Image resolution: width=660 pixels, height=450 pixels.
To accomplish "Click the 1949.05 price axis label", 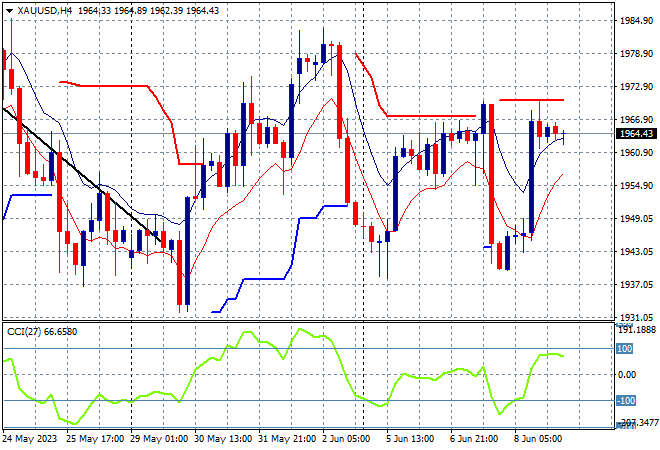I will [x=636, y=218].
